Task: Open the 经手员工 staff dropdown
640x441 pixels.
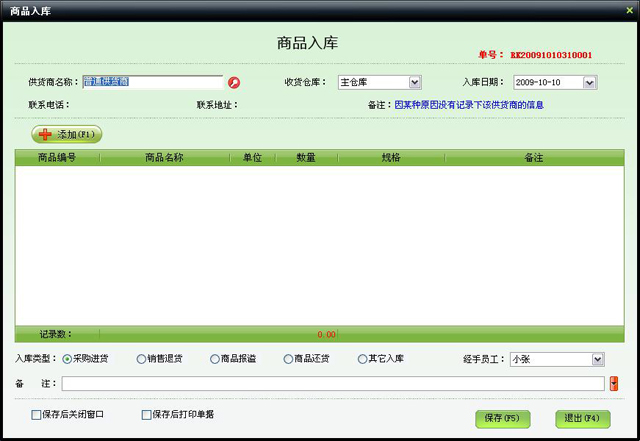Action: click(597, 359)
